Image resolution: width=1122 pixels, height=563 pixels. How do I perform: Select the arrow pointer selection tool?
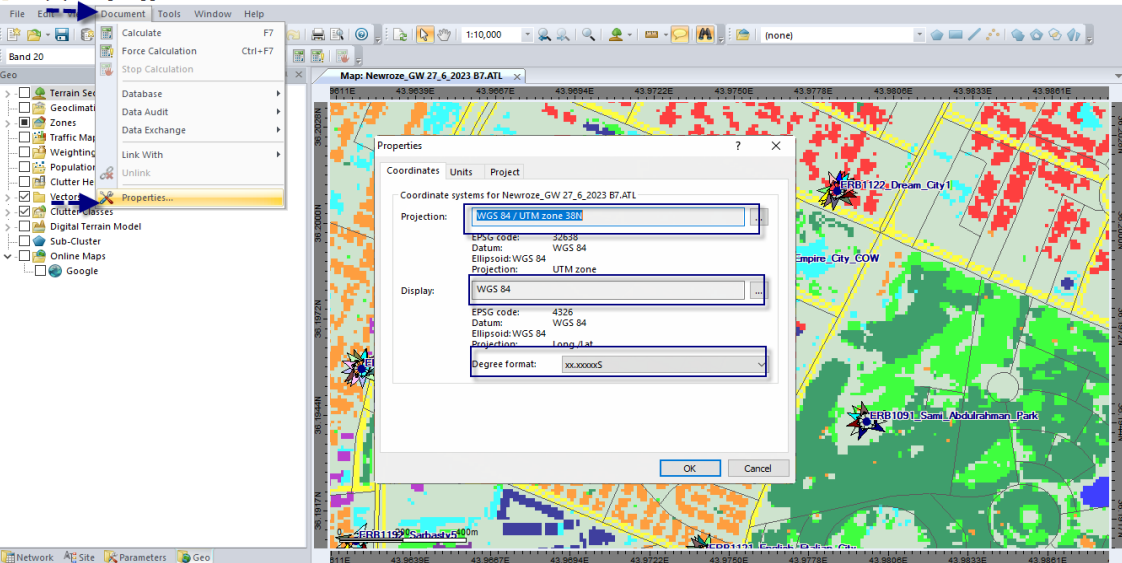point(424,34)
